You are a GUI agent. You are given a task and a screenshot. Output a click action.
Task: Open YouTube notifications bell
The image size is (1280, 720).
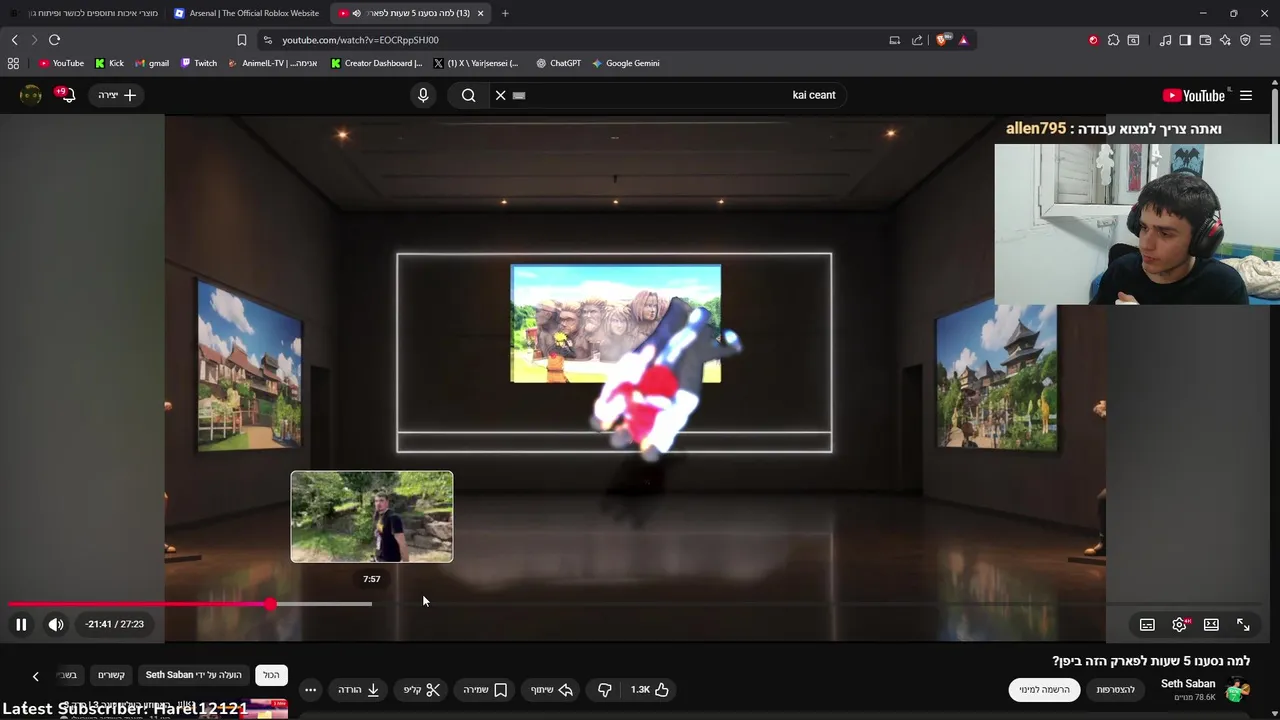pos(66,95)
